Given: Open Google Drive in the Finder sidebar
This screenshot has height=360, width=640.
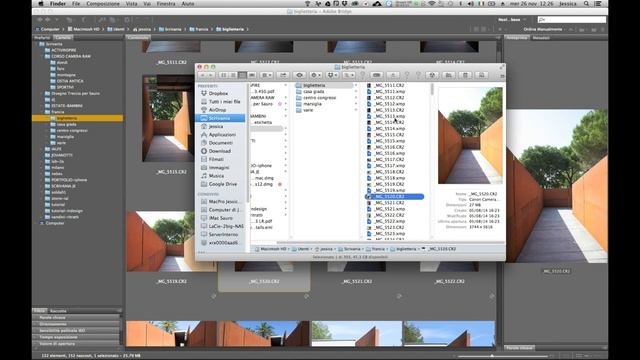Looking at the screenshot, I should coord(222,184).
